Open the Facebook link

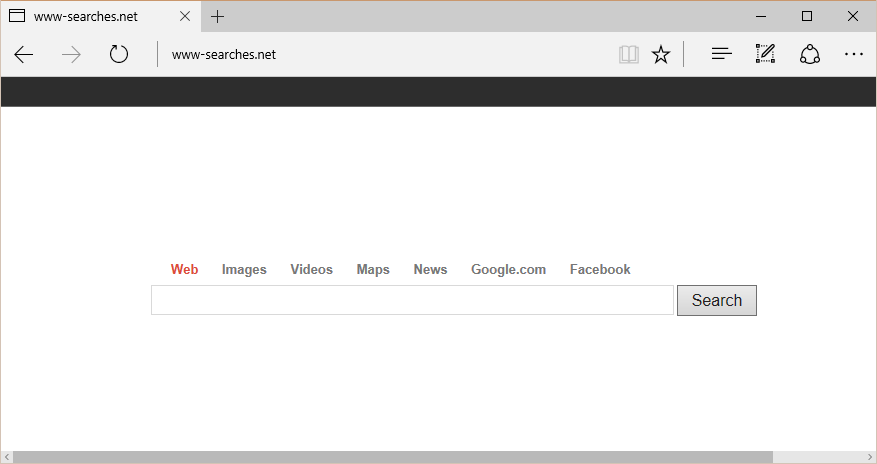click(600, 269)
